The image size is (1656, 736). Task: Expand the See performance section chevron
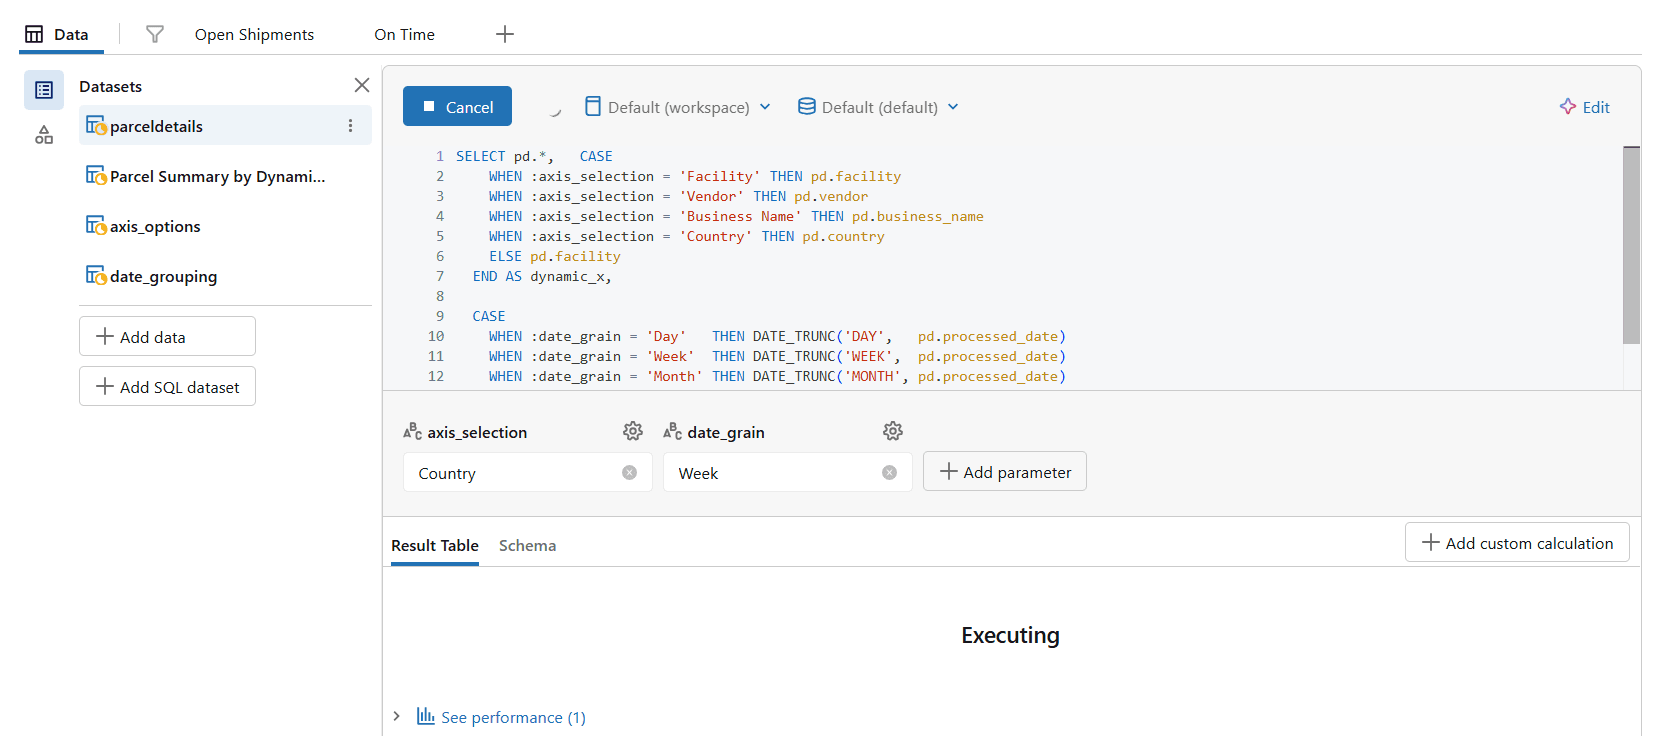click(x=397, y=716)
